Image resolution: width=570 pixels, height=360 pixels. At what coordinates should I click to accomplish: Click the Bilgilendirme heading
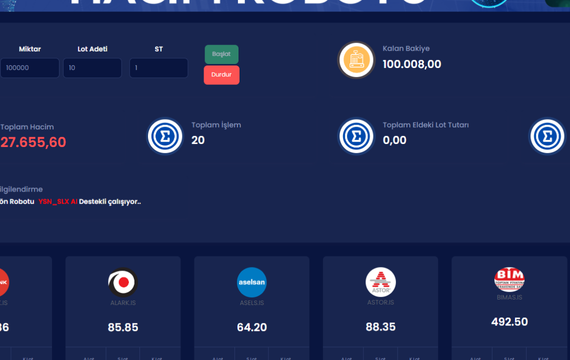21,189
